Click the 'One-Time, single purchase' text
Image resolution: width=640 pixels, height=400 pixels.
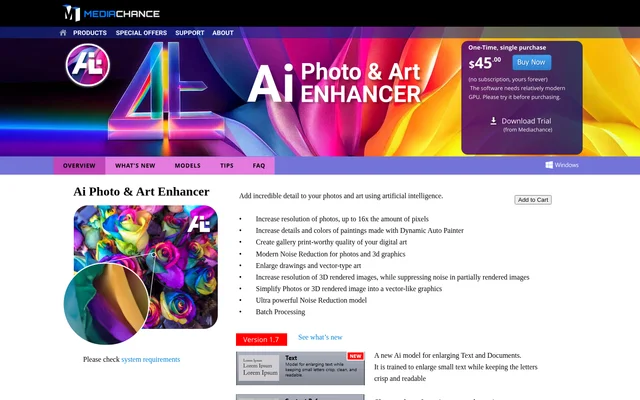pyautogui.click(x=507, y=47)
